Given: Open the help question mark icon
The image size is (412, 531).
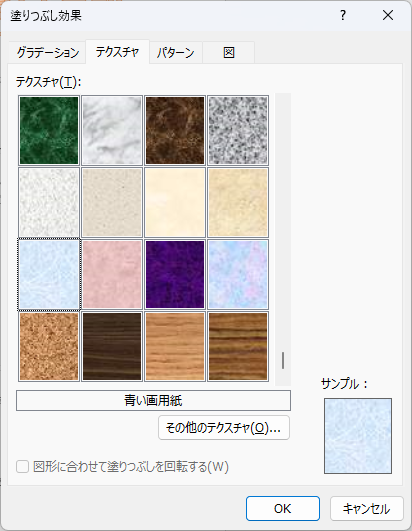Looking at the screenshot, I should 343,15.
